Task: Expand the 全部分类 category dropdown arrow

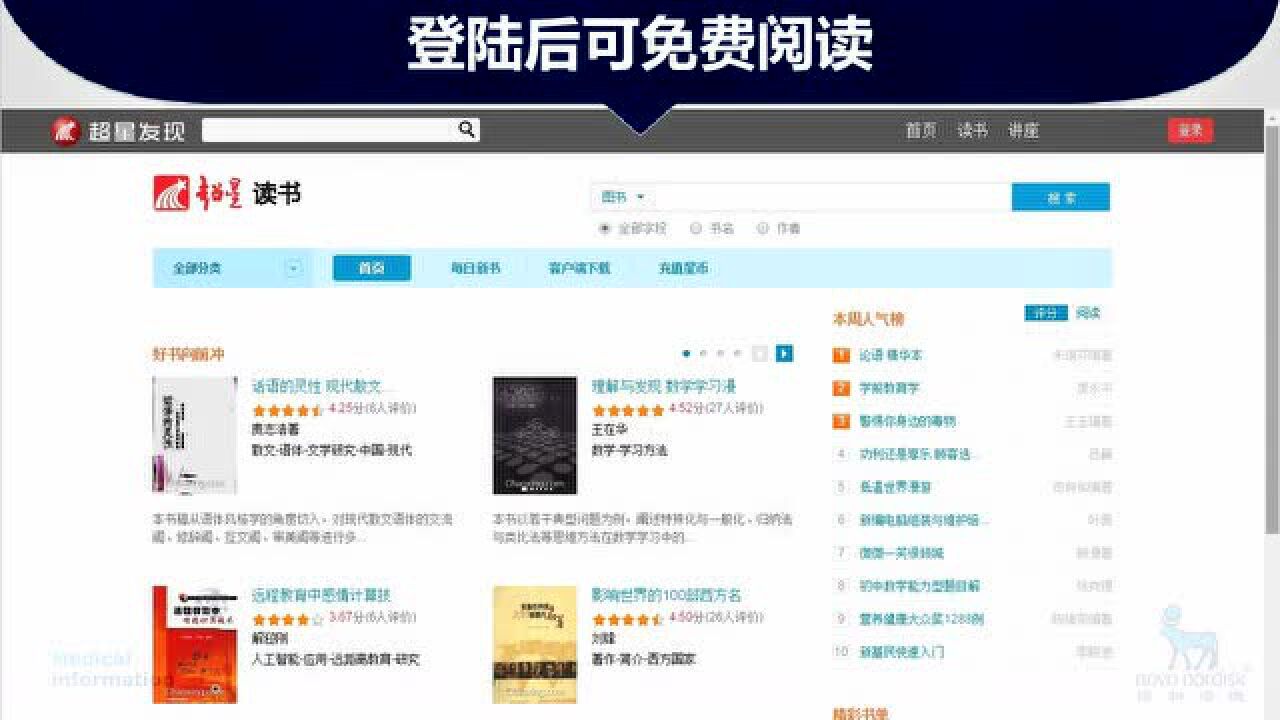Action: [x=293, y=268]
